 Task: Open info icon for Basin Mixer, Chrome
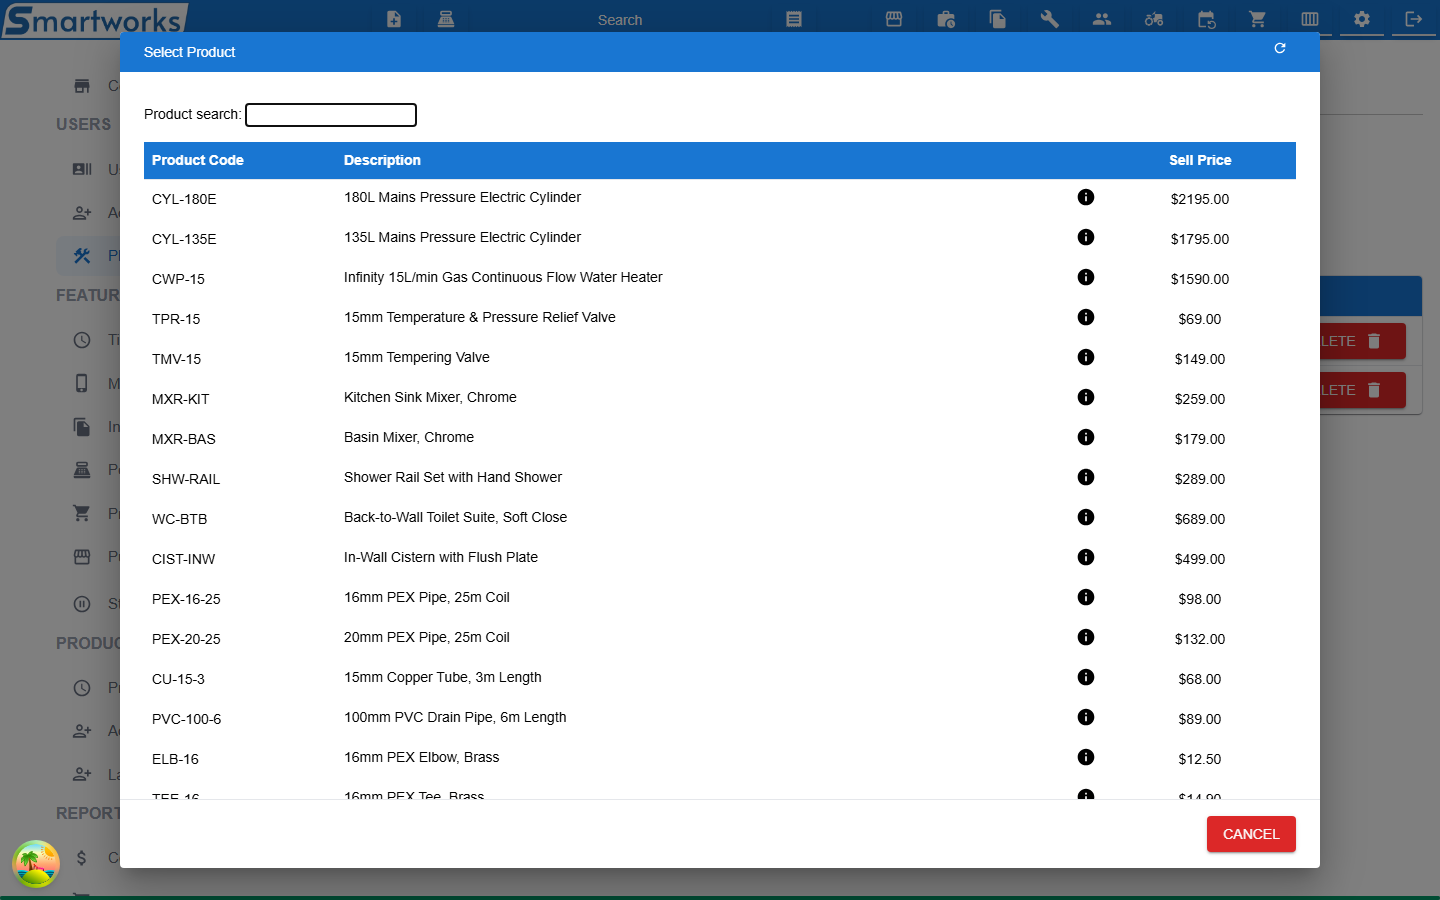click(x=1086, y=437)
